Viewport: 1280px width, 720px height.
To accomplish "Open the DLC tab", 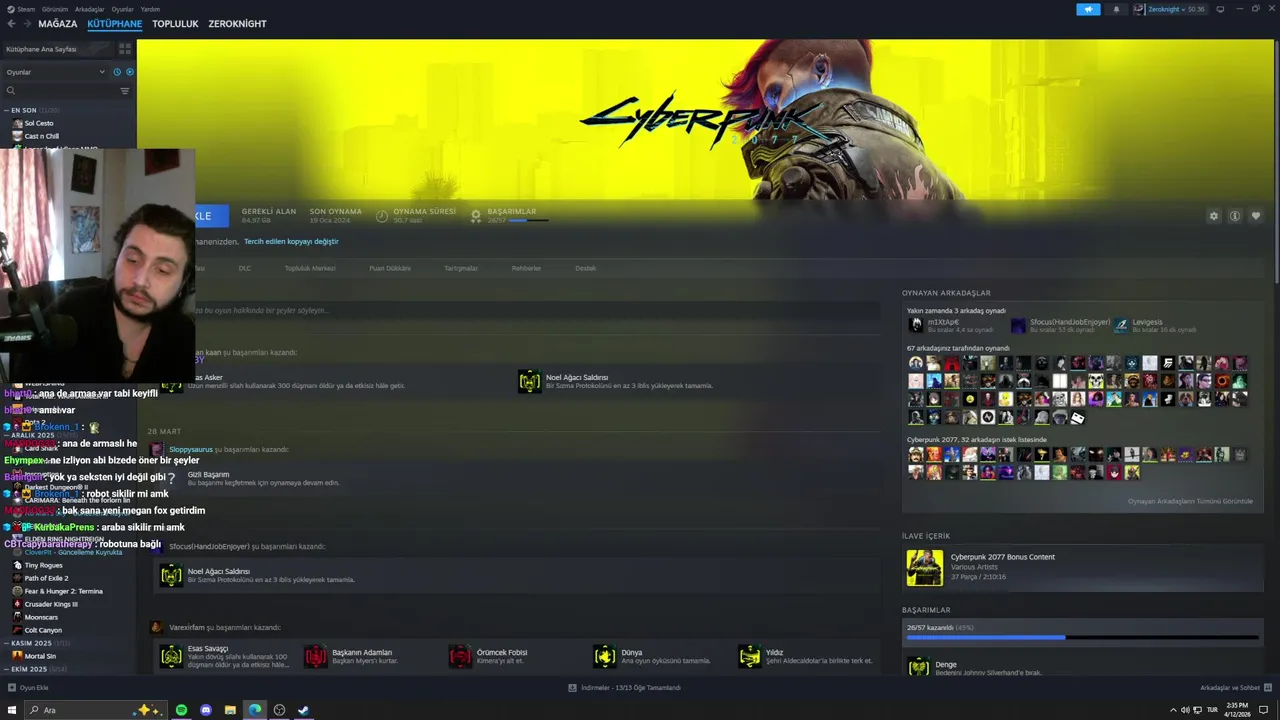I will pos(245,268).
